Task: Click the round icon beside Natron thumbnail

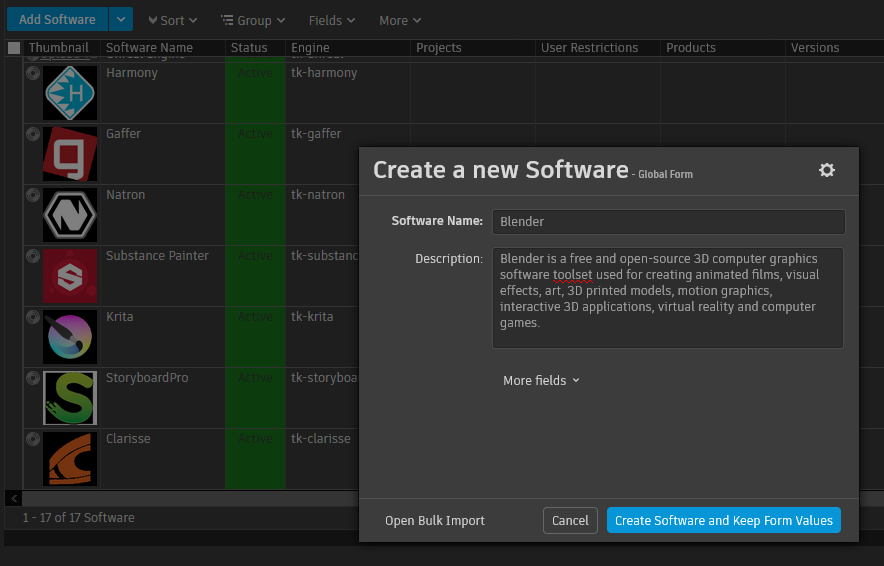Action: click(33, 194)
